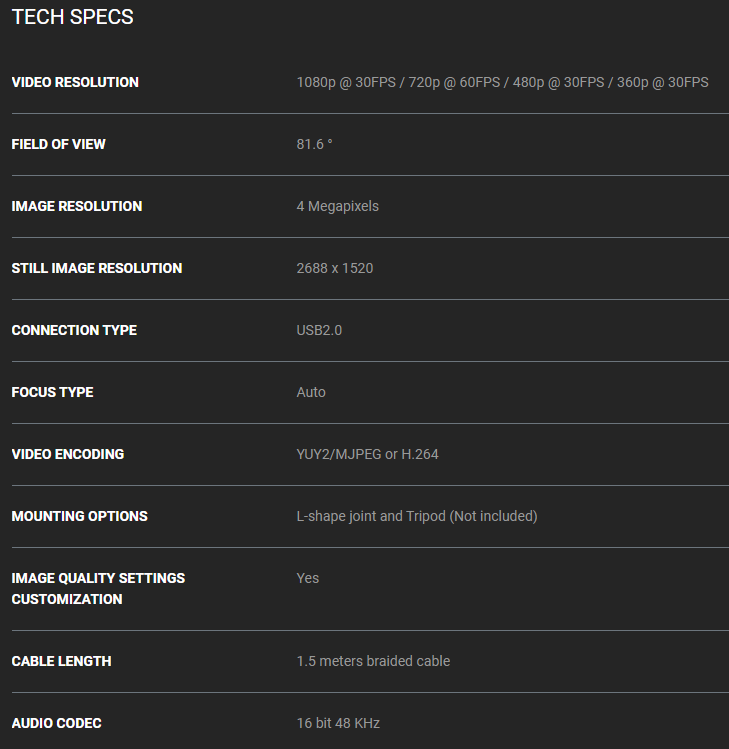
Task: Click the 81.6 ° field of view value
Action: pos(314,144)
